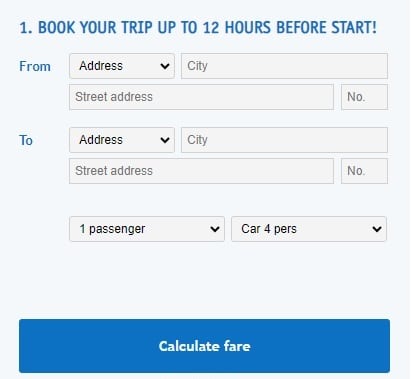Image resolution: width=411 pixels, height=379 pixels.
Task: Click the step number '1.' in heading
Action: click(26, 27)
